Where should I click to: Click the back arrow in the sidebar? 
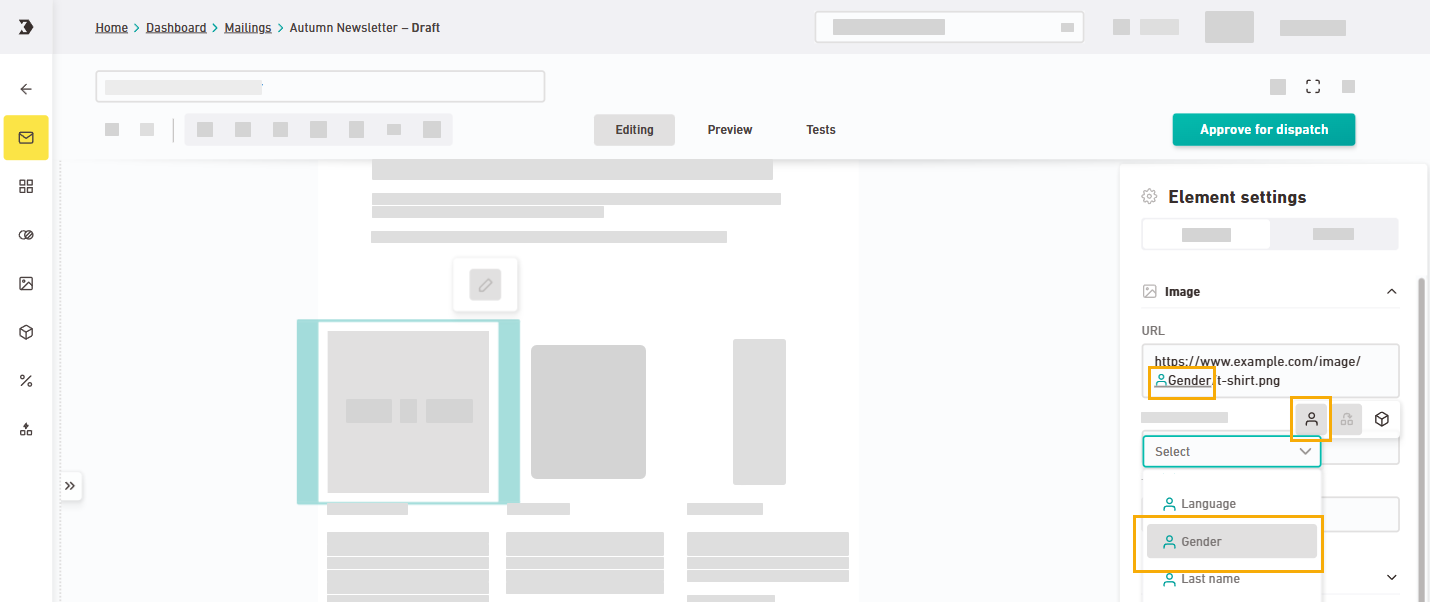[x=26, y=89]
